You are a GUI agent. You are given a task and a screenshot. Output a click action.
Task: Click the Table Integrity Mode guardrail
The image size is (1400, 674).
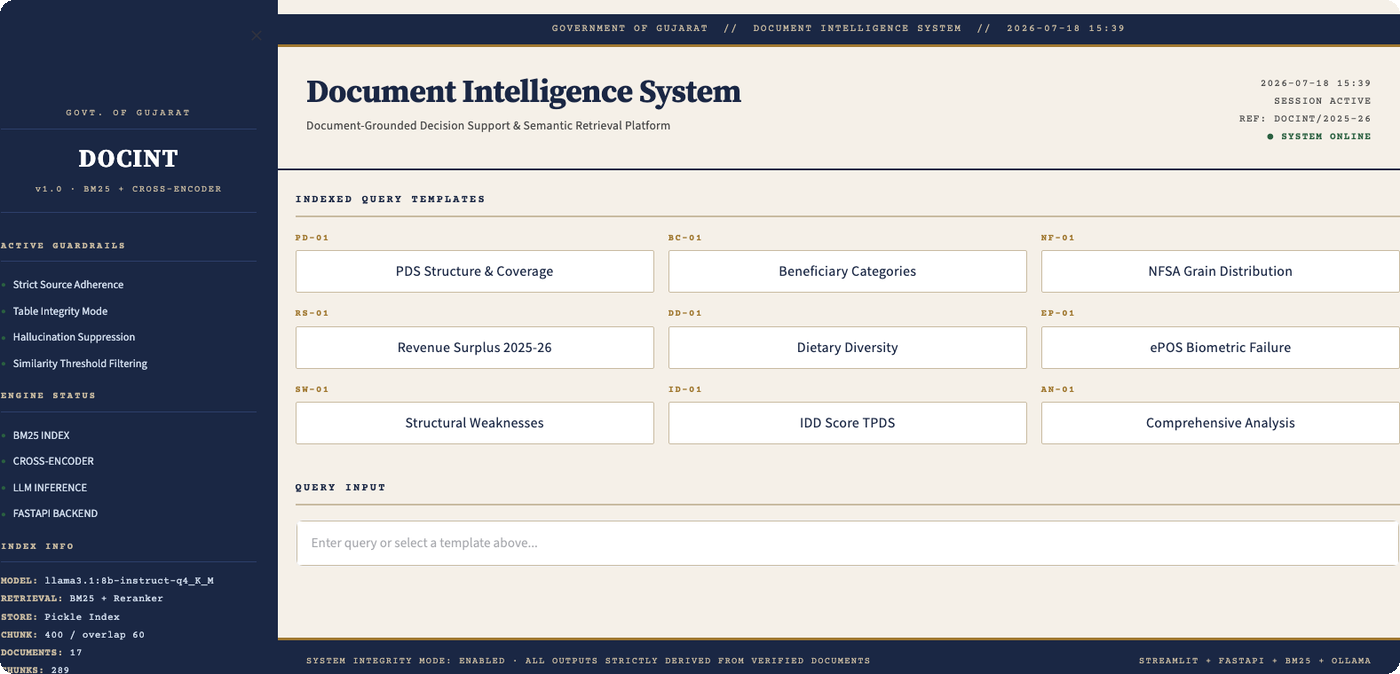[x=60, y=311]
